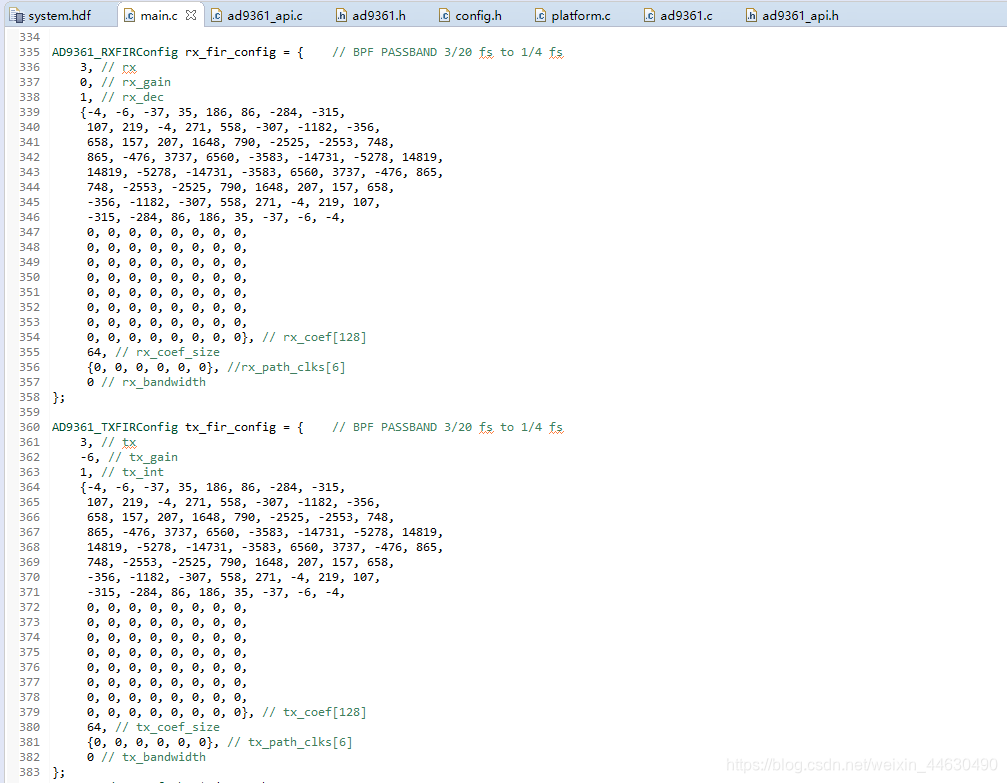Place cursor on rx_fir_config variable name
Viewport: 1007px width, 783px height.
pyautogui.click(x=231, y=52)
